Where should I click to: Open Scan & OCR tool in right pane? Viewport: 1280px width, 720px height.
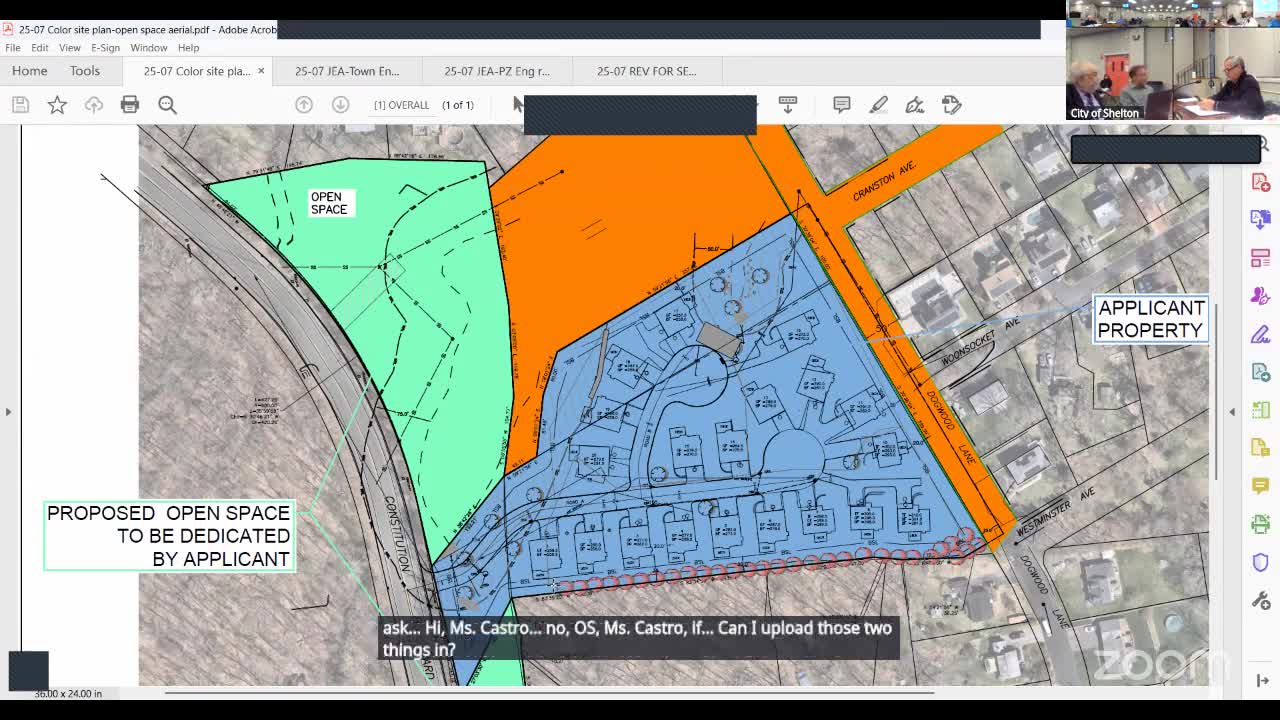[x=1260, y=524]
